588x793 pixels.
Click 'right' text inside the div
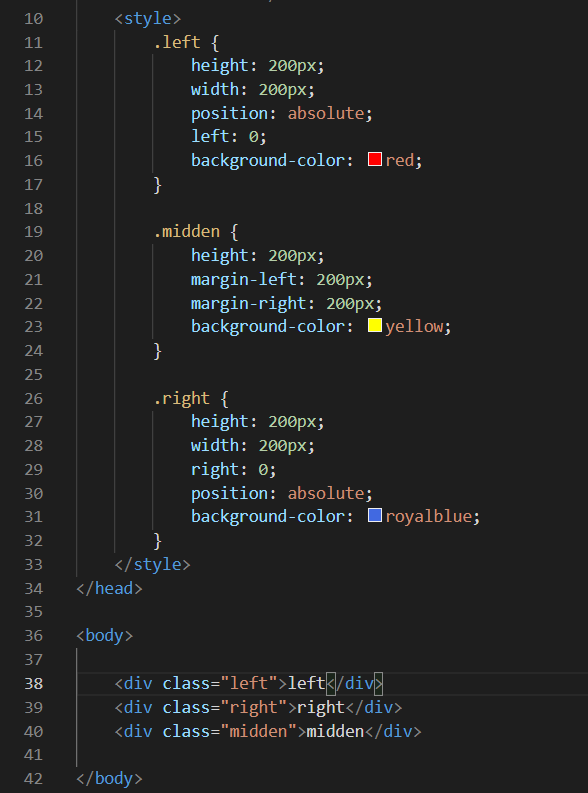click(x=321, y=708)
